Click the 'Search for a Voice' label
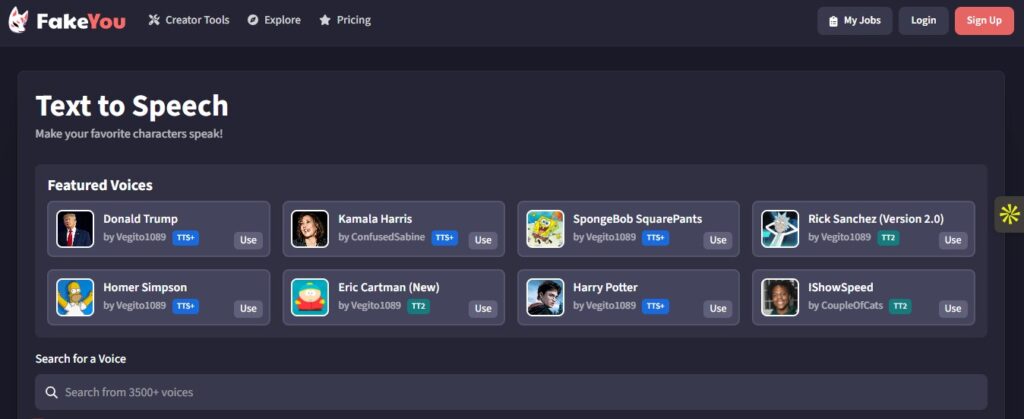Screen dimensions: 1024x419 pyautogui.click(x=80, y=359)
